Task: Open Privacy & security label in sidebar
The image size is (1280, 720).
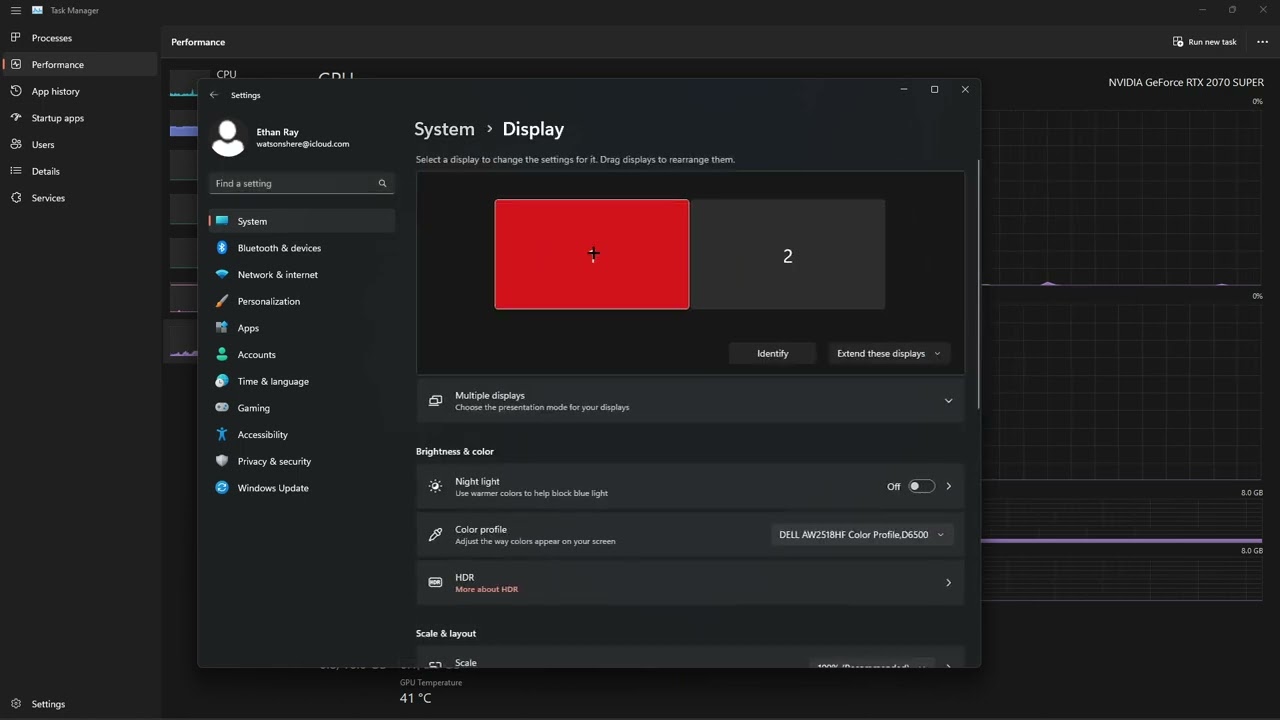Action: [274, 461]
